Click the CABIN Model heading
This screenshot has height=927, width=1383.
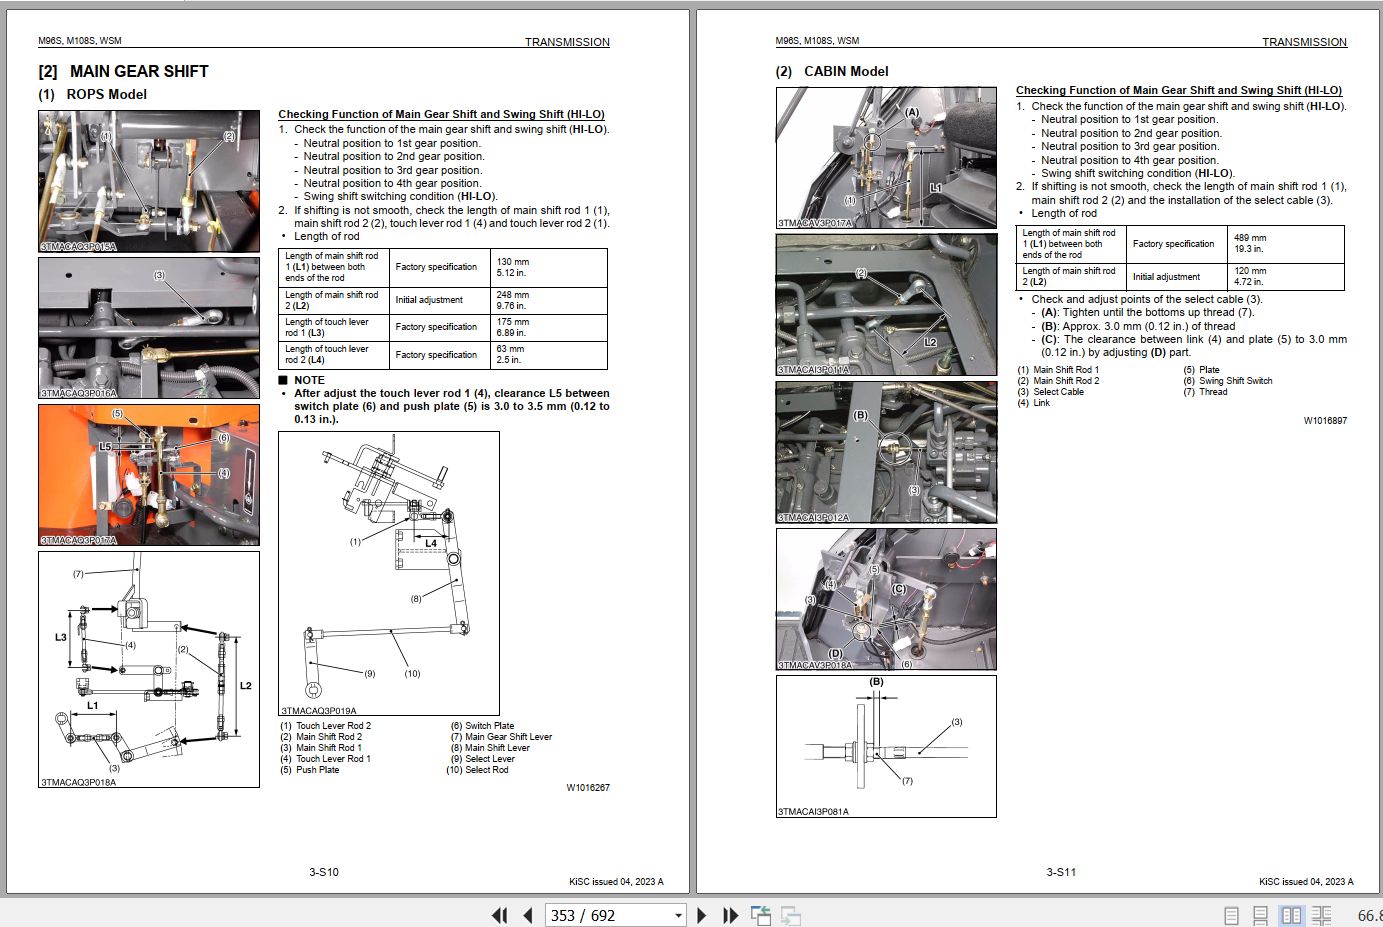click(832, 71)
